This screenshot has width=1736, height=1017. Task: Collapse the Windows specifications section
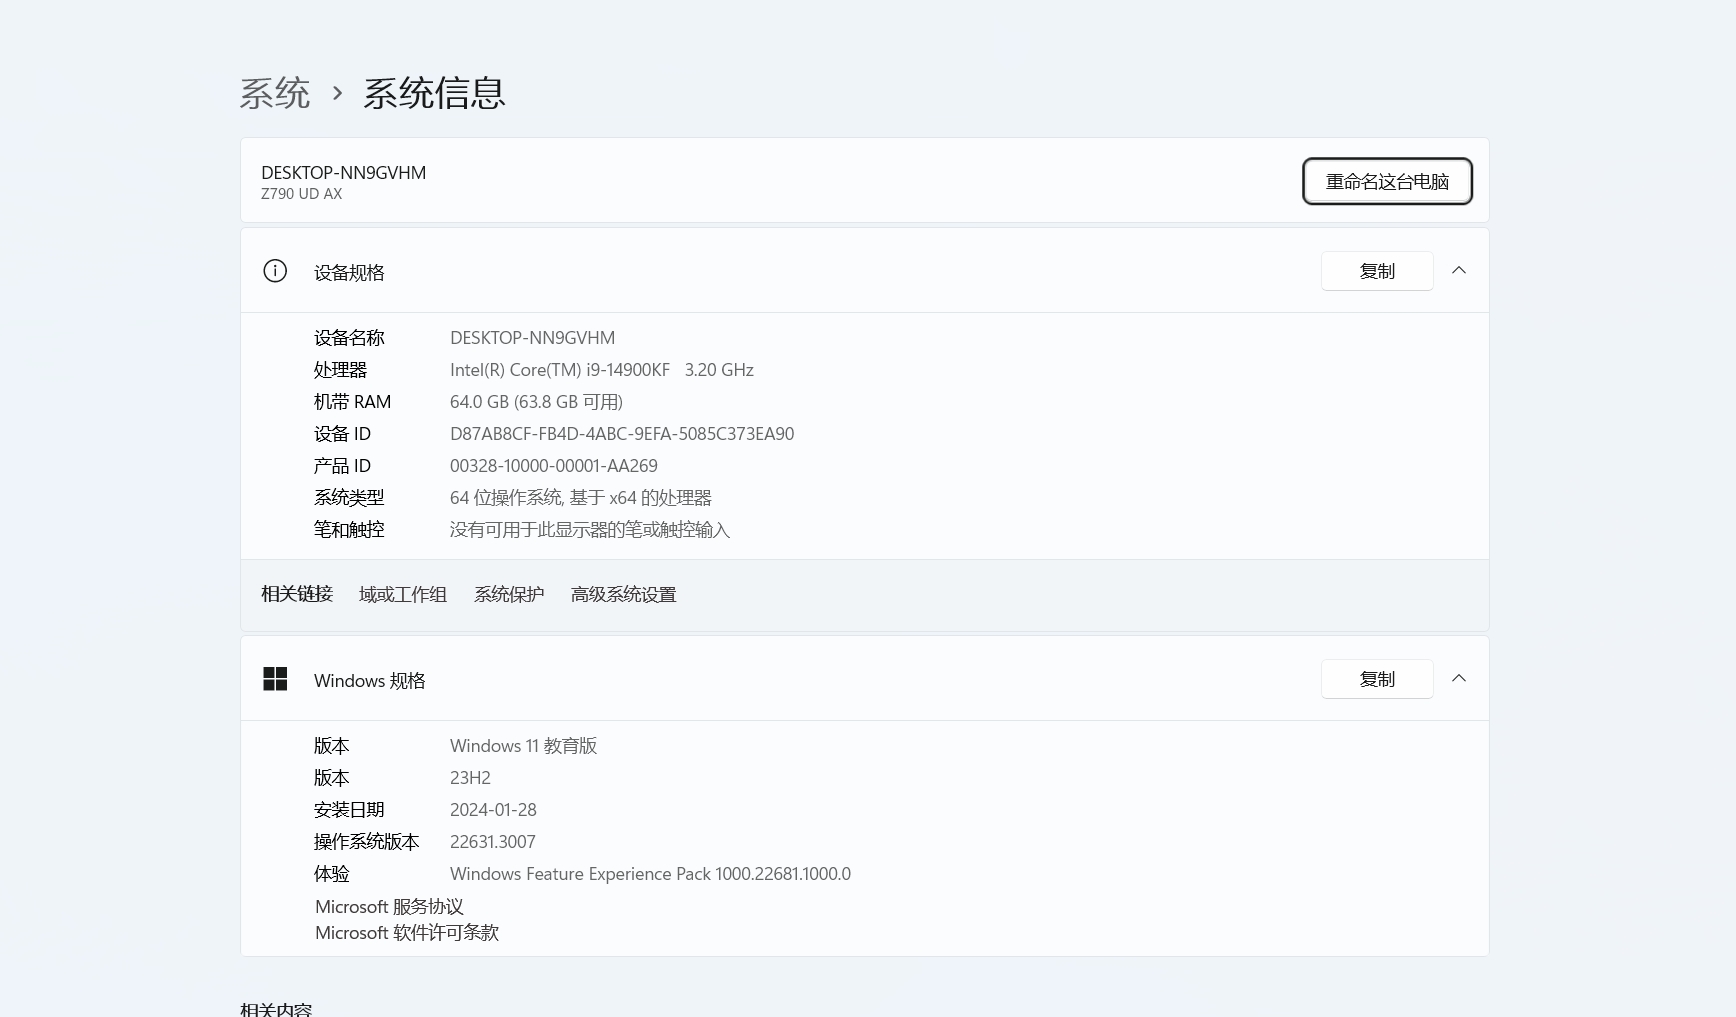coord(1459,679)
